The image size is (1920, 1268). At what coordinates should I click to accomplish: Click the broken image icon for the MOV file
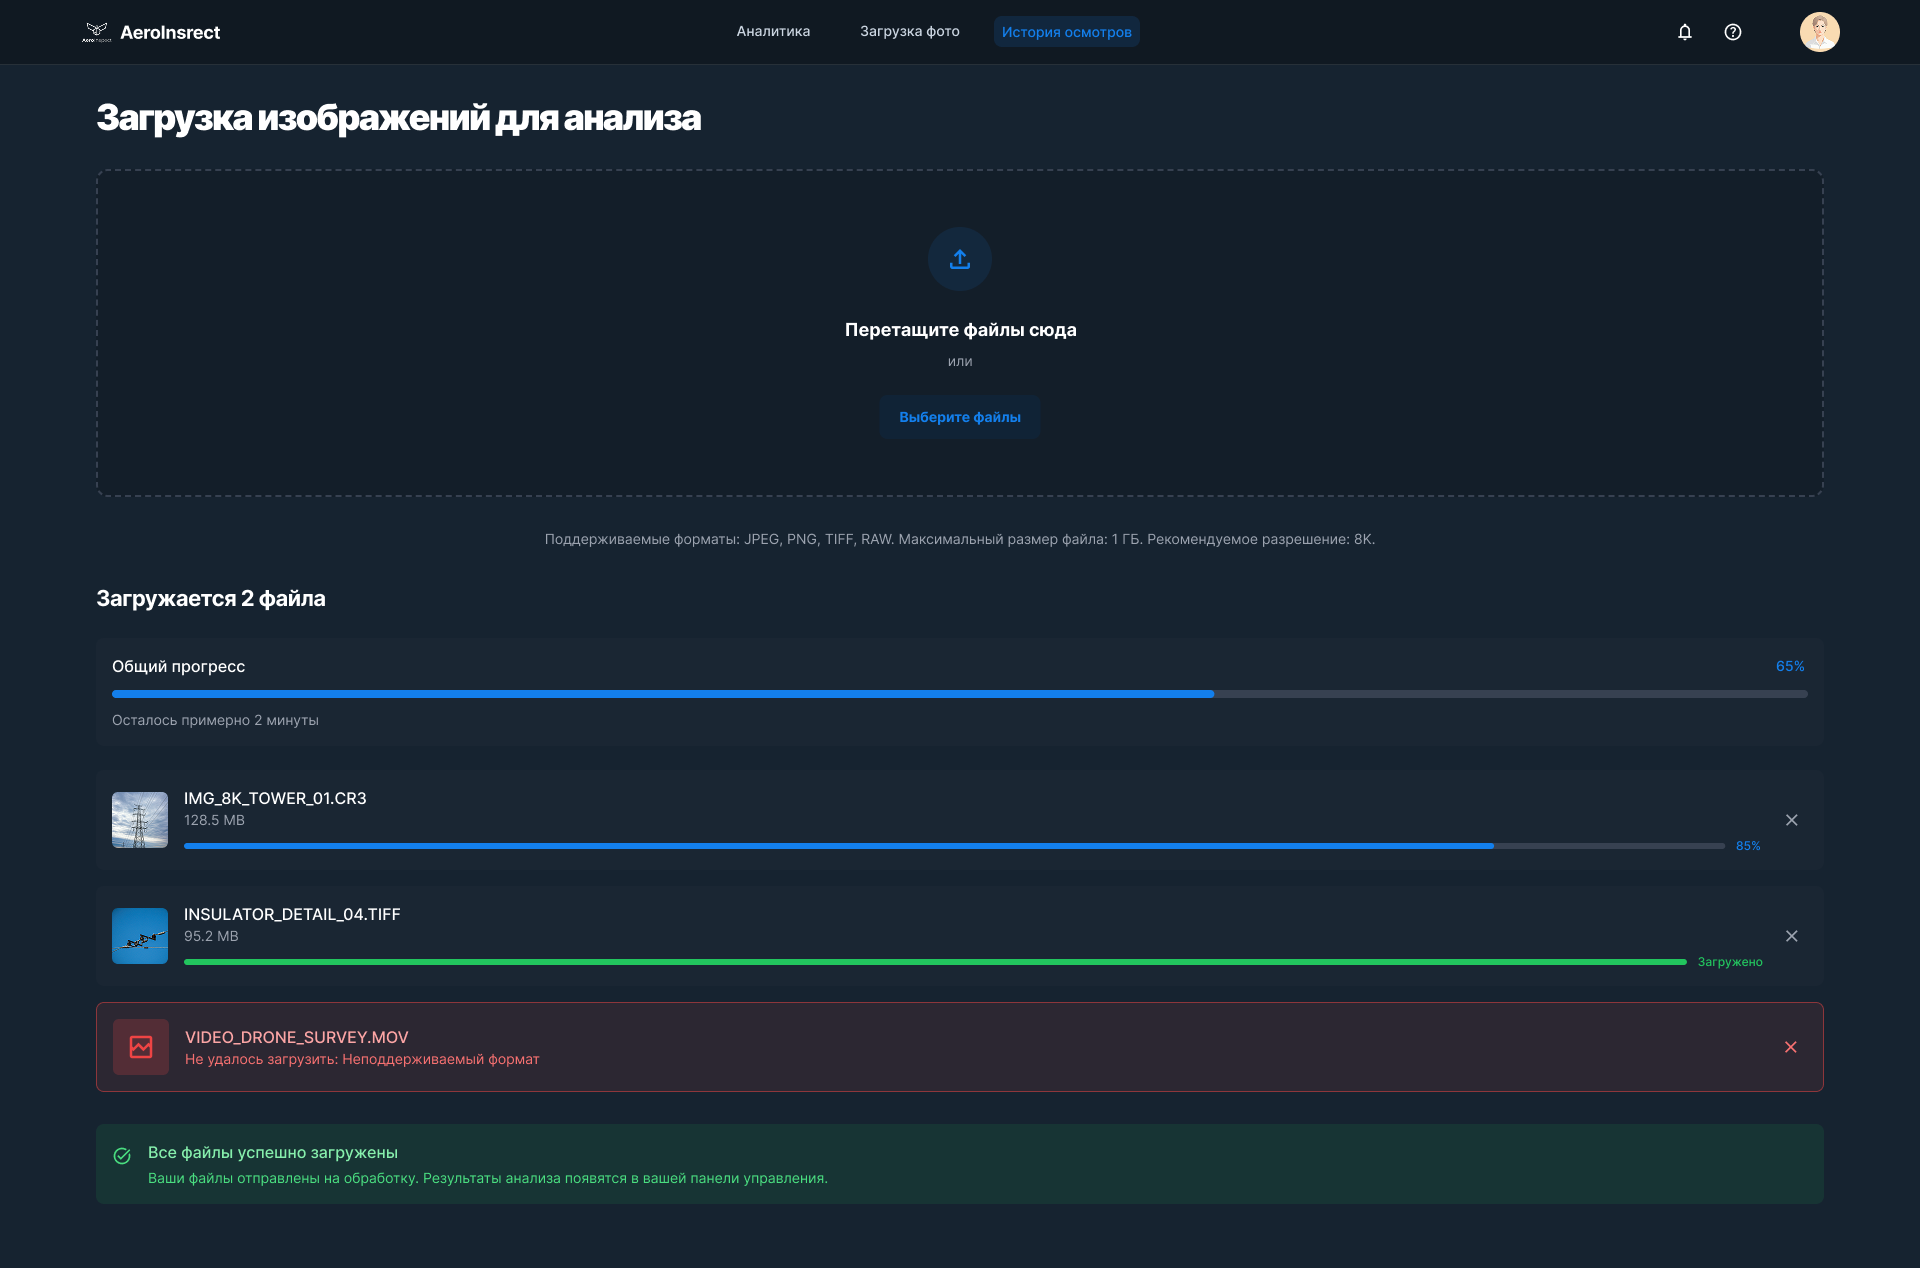point(141,1047)
